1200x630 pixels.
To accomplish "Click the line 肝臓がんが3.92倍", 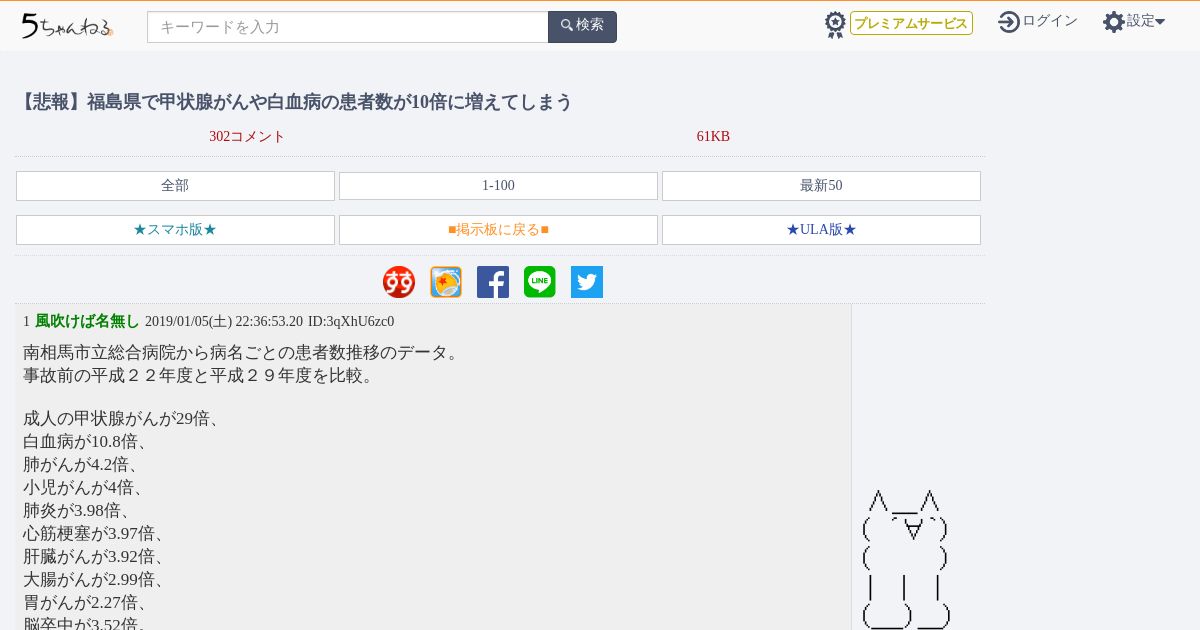I will tap(94, 557).
